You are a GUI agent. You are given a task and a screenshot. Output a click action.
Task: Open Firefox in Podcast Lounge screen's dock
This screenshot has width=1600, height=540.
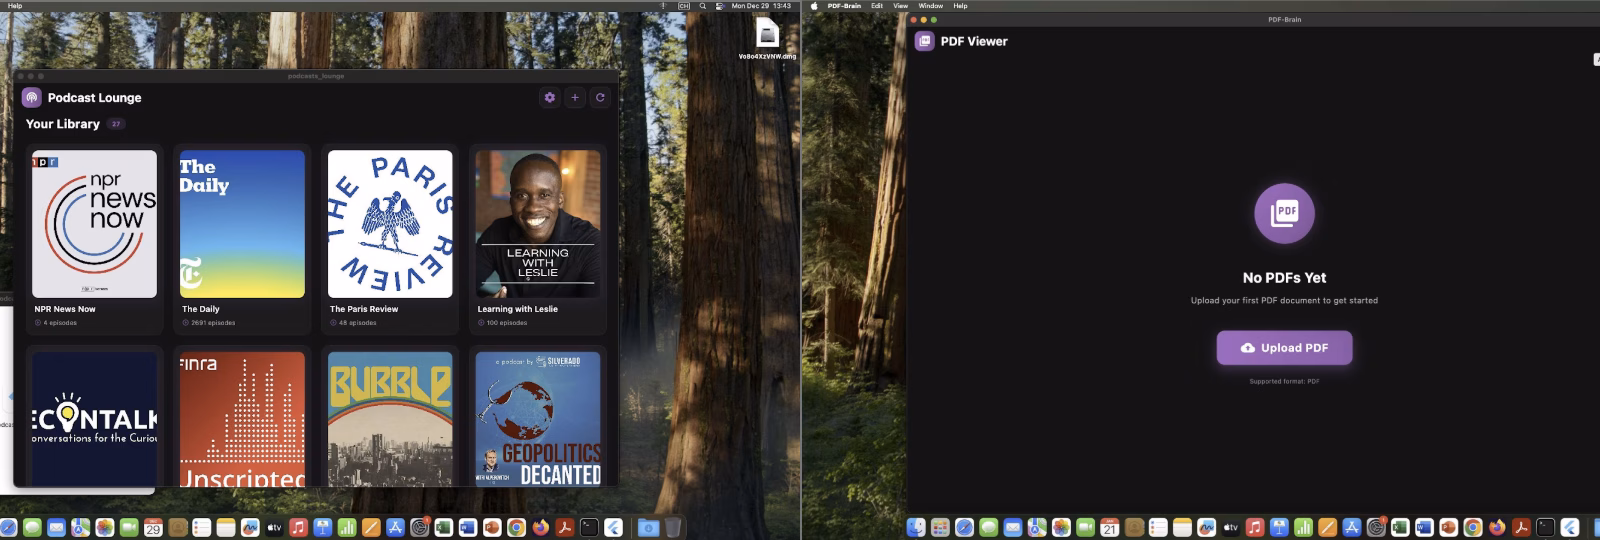click(540, 528)
